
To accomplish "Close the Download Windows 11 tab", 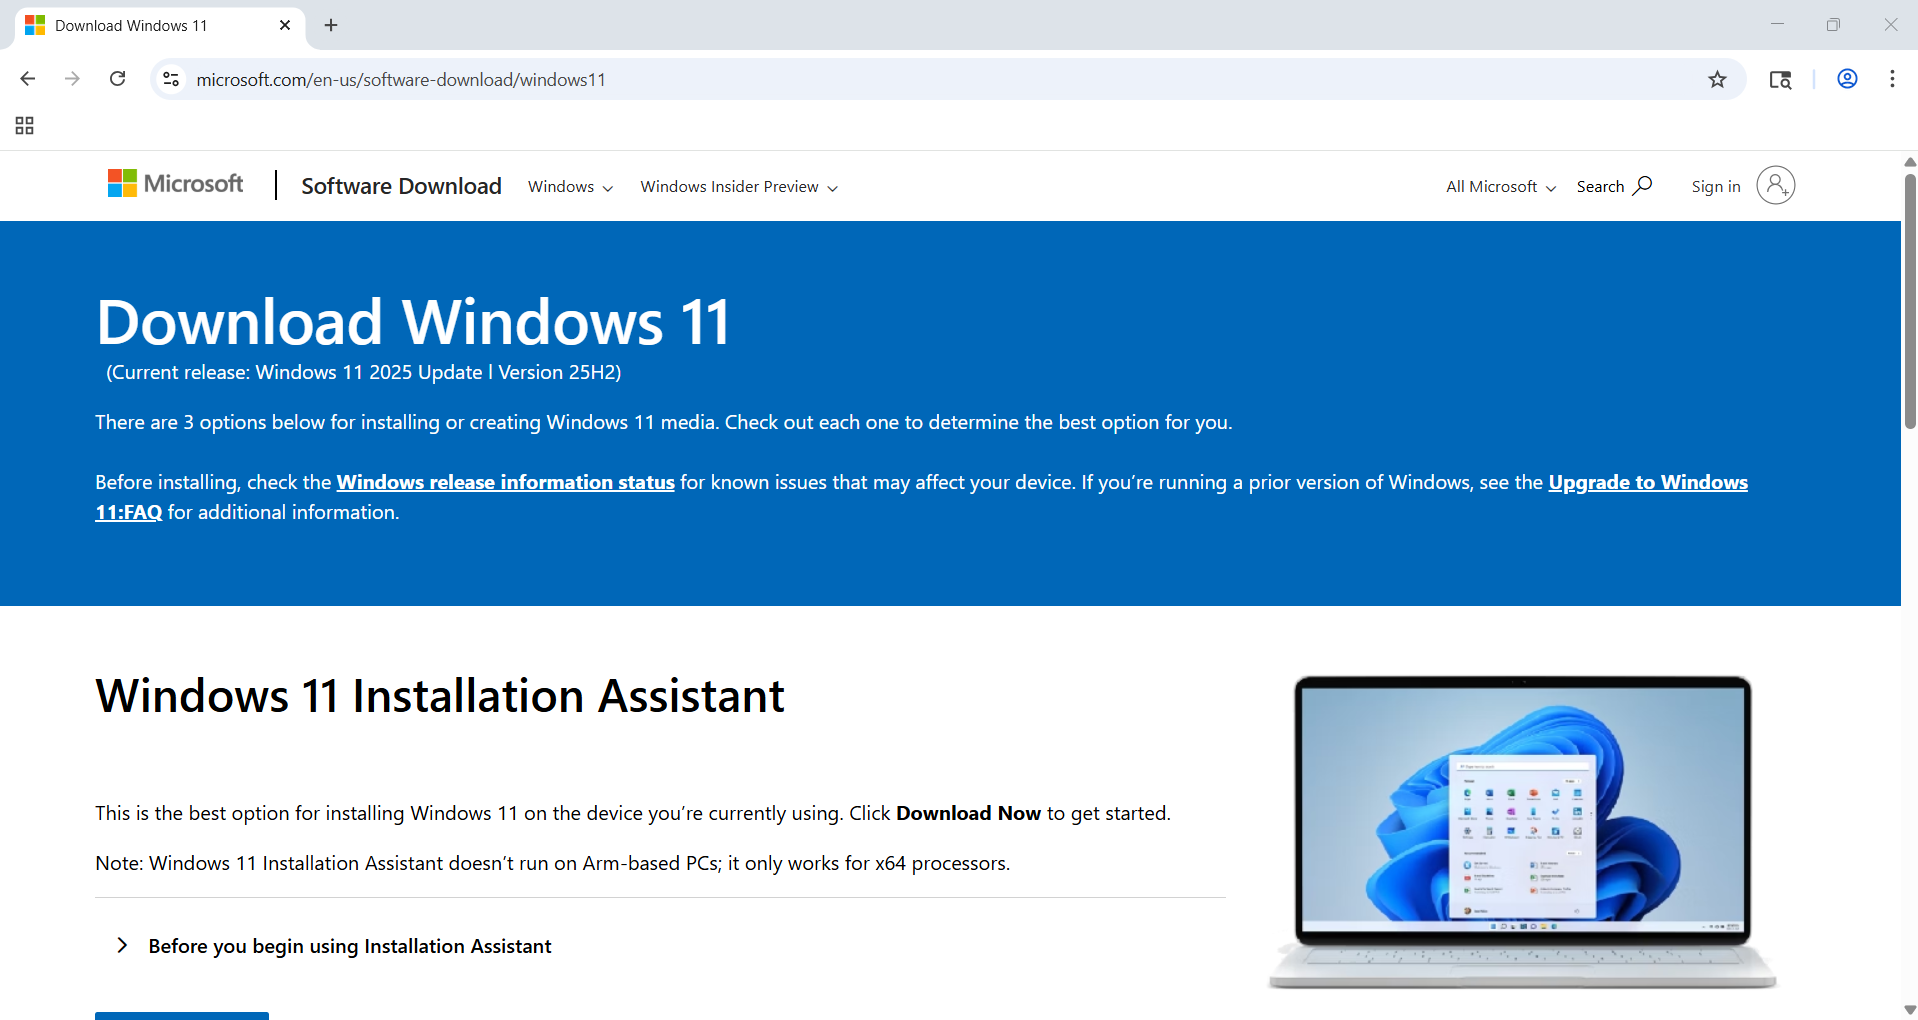I will (x=285, y=25).
